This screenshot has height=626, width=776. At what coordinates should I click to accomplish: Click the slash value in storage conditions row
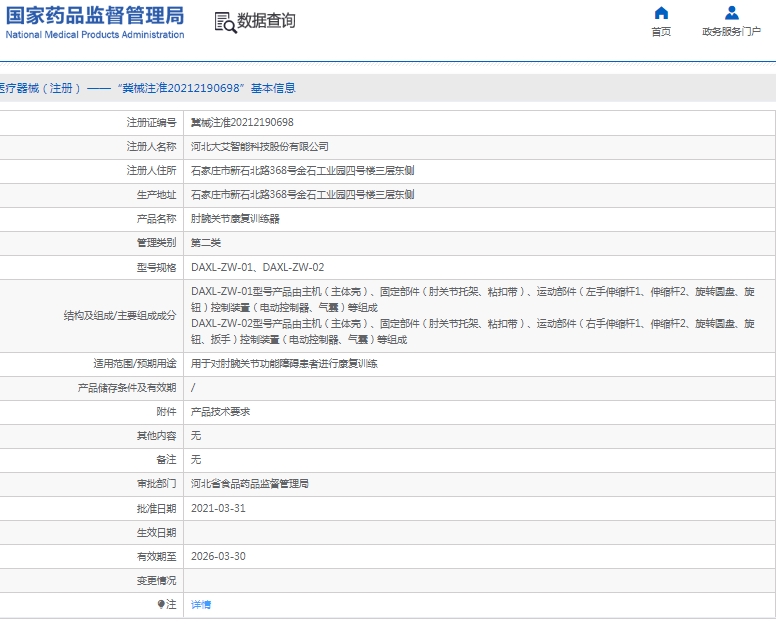pyautogui.click(x=193, y=388)
